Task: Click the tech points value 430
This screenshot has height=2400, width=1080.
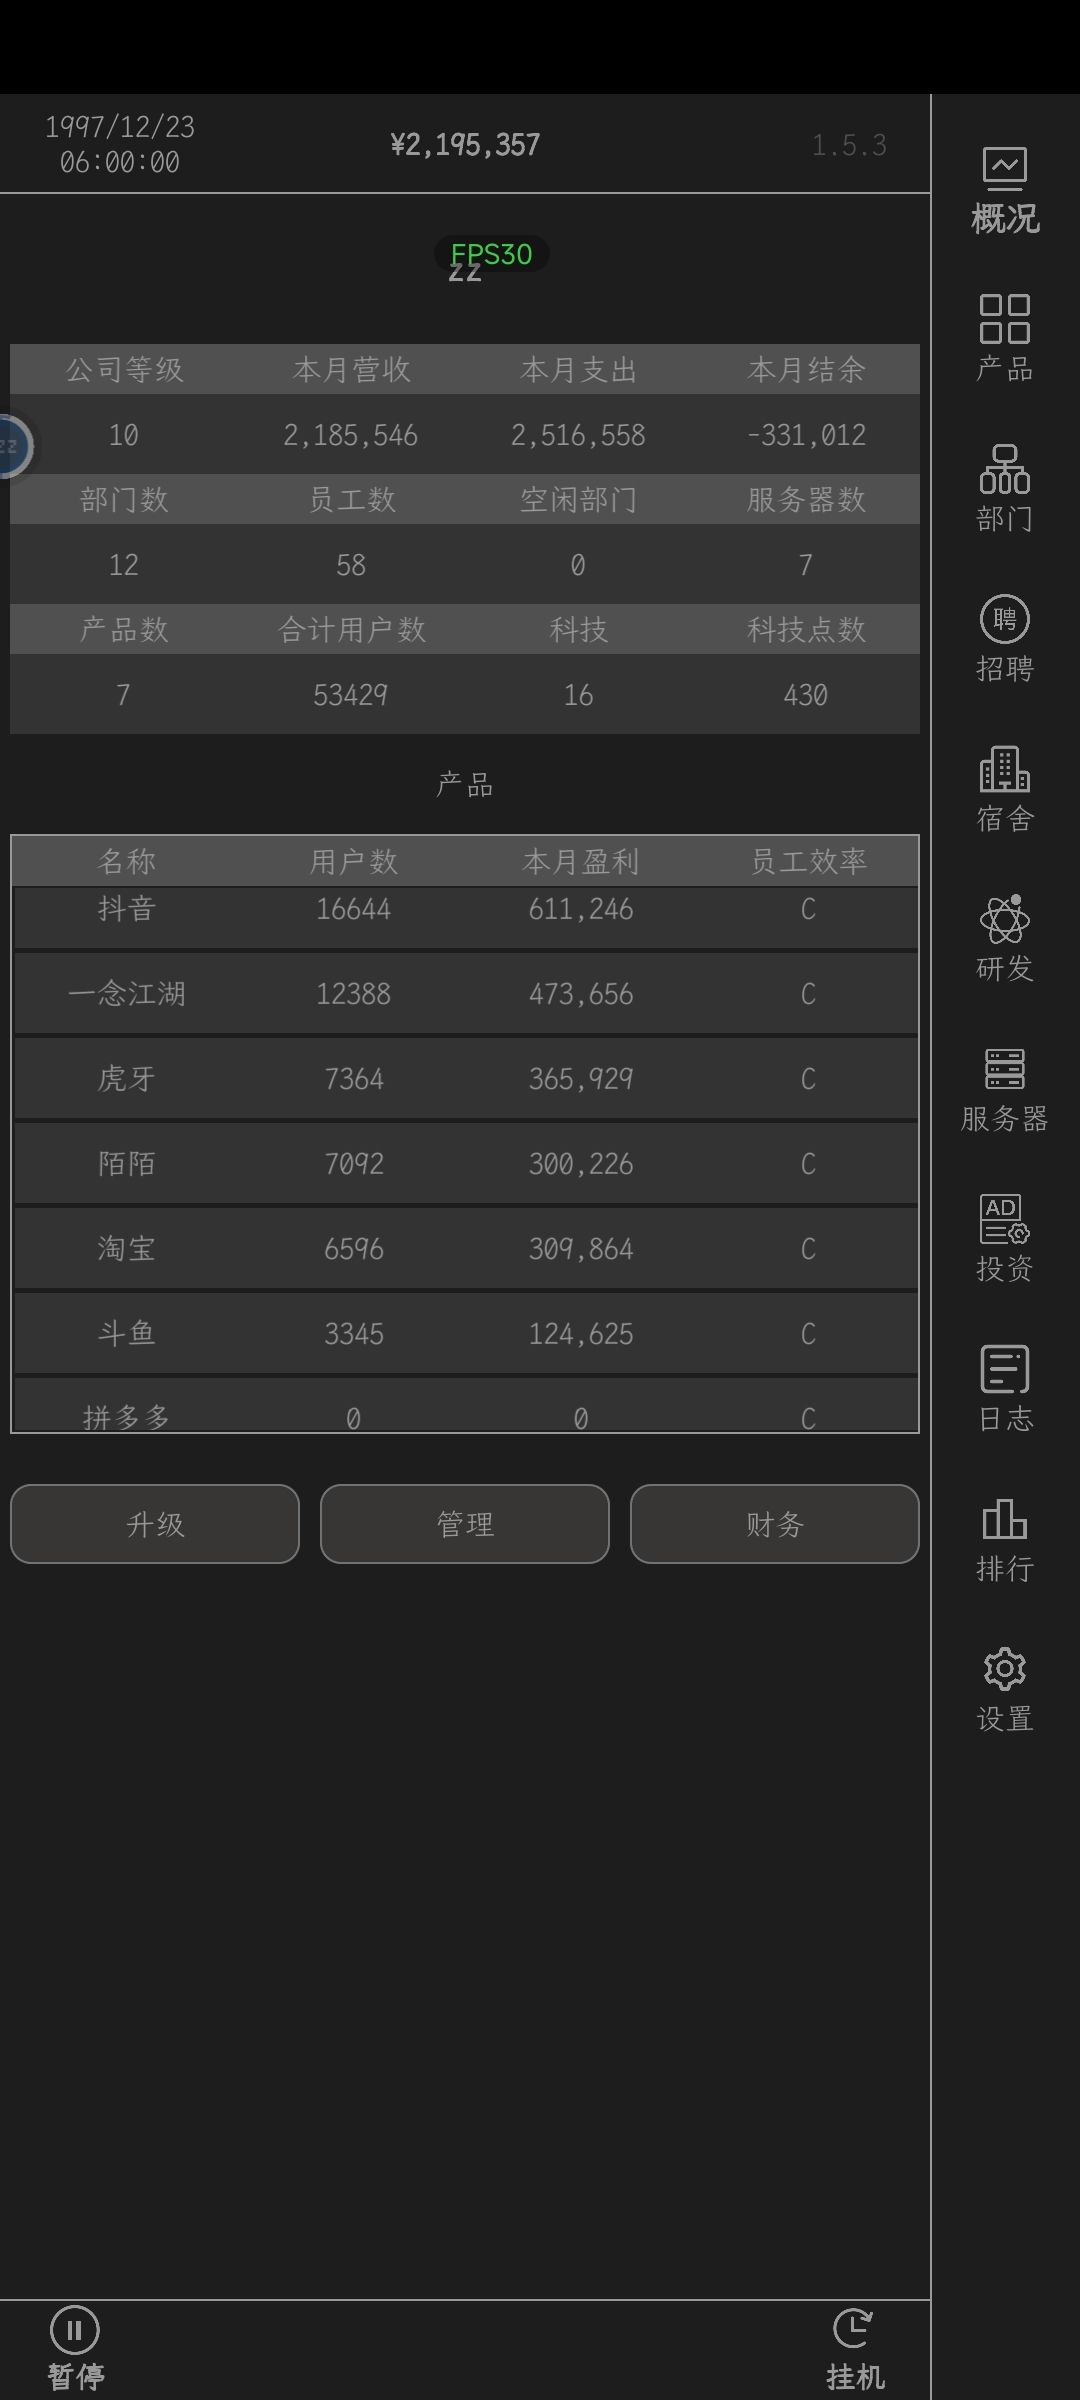Action: click(x=806, y=695)
